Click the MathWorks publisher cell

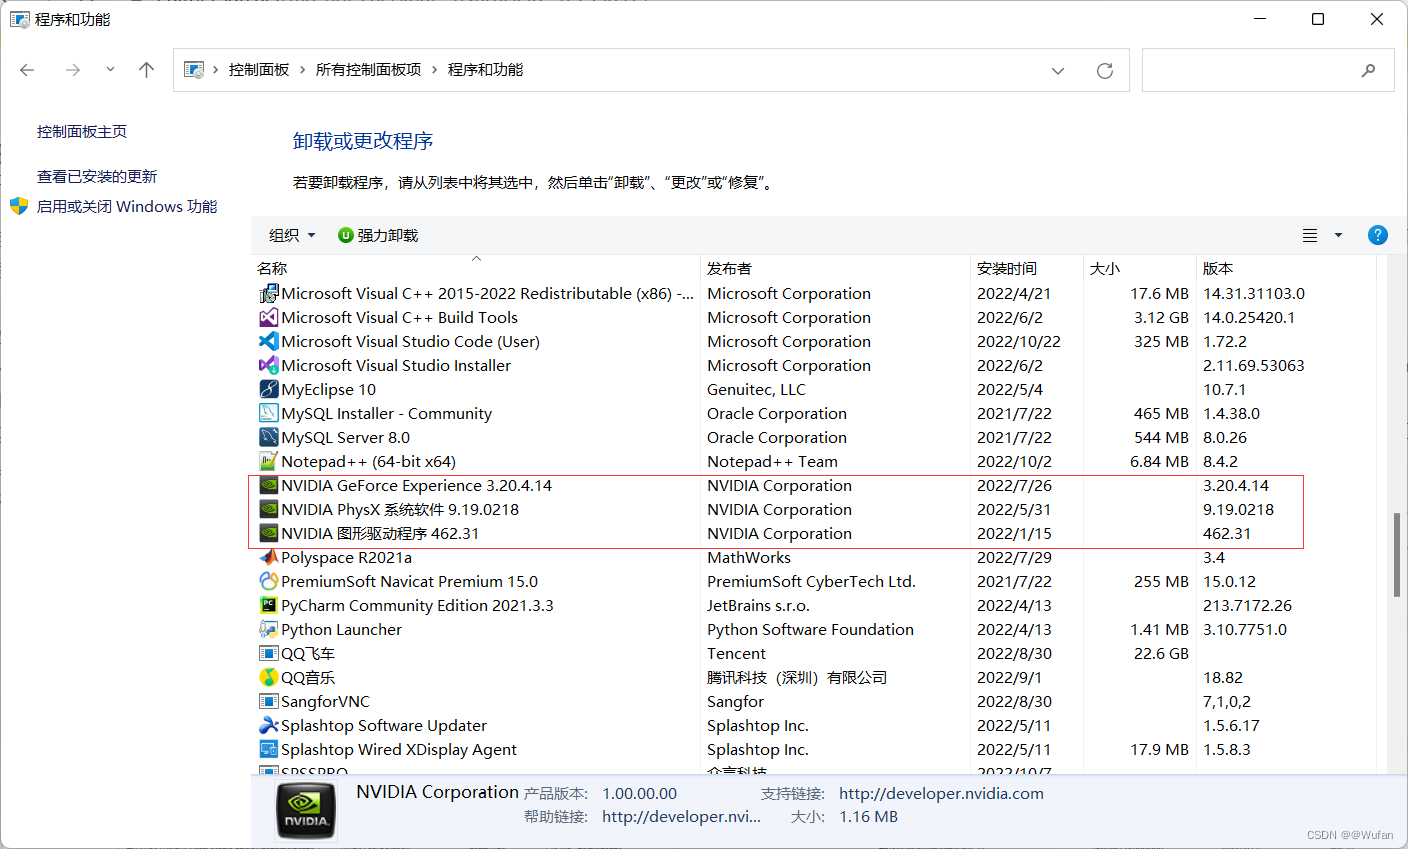pos(749,558)
